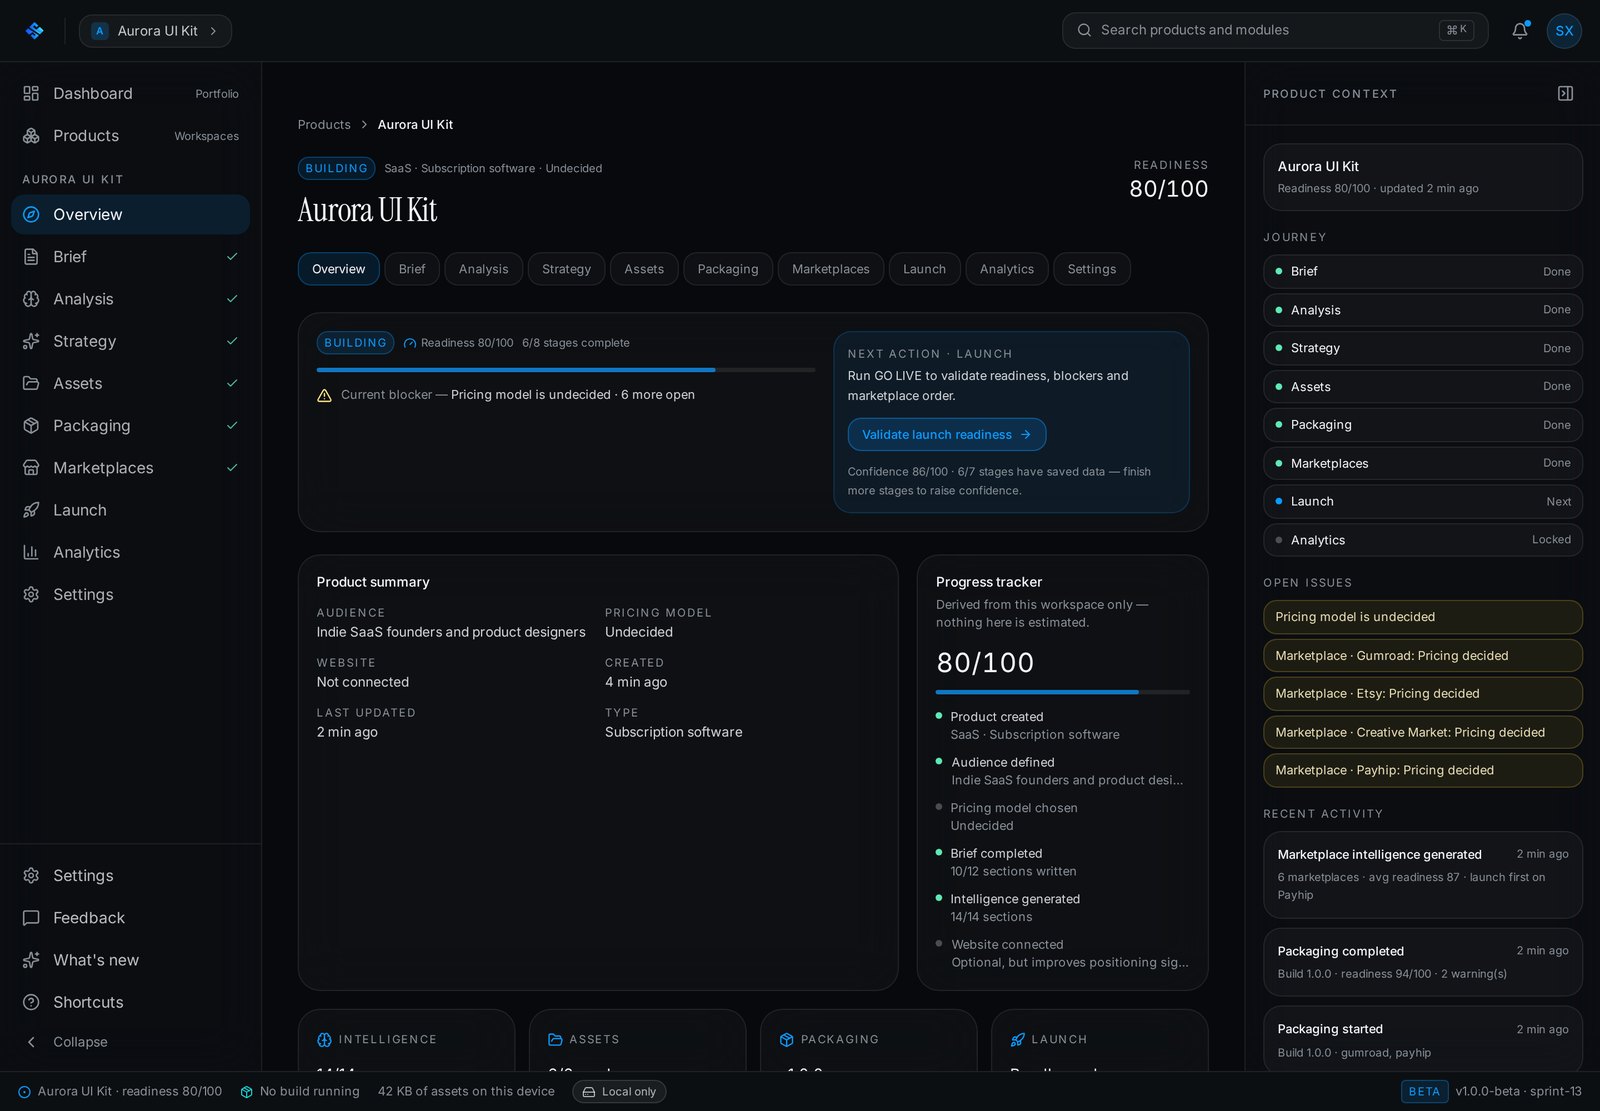This screenshot has width=1600, height=1111.
Task: Click the Strategy sparkle icon in sidebar
Action: point(31,341)
